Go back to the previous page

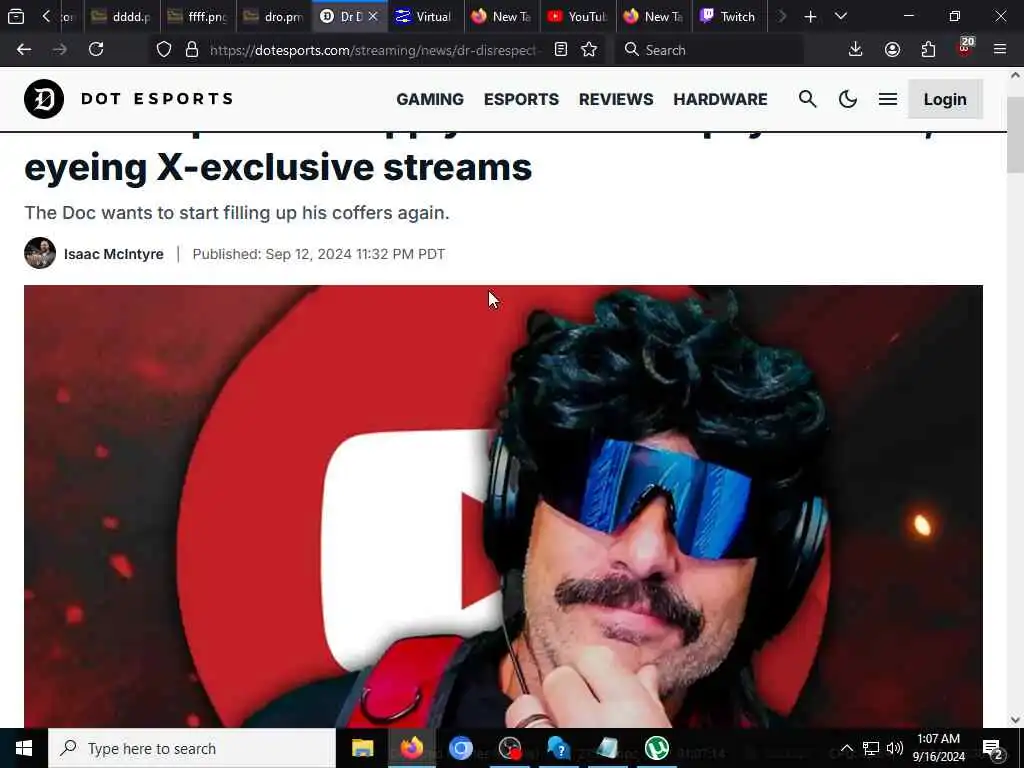[x=24, y=50]
